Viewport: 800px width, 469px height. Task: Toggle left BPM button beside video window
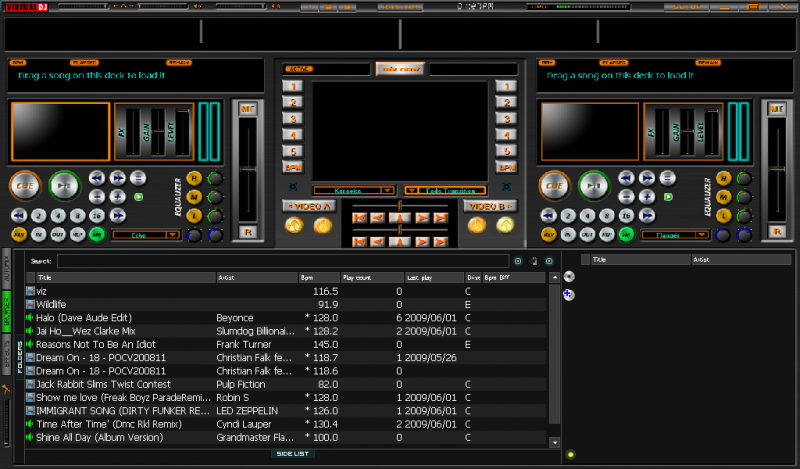[x=293, y=167]
